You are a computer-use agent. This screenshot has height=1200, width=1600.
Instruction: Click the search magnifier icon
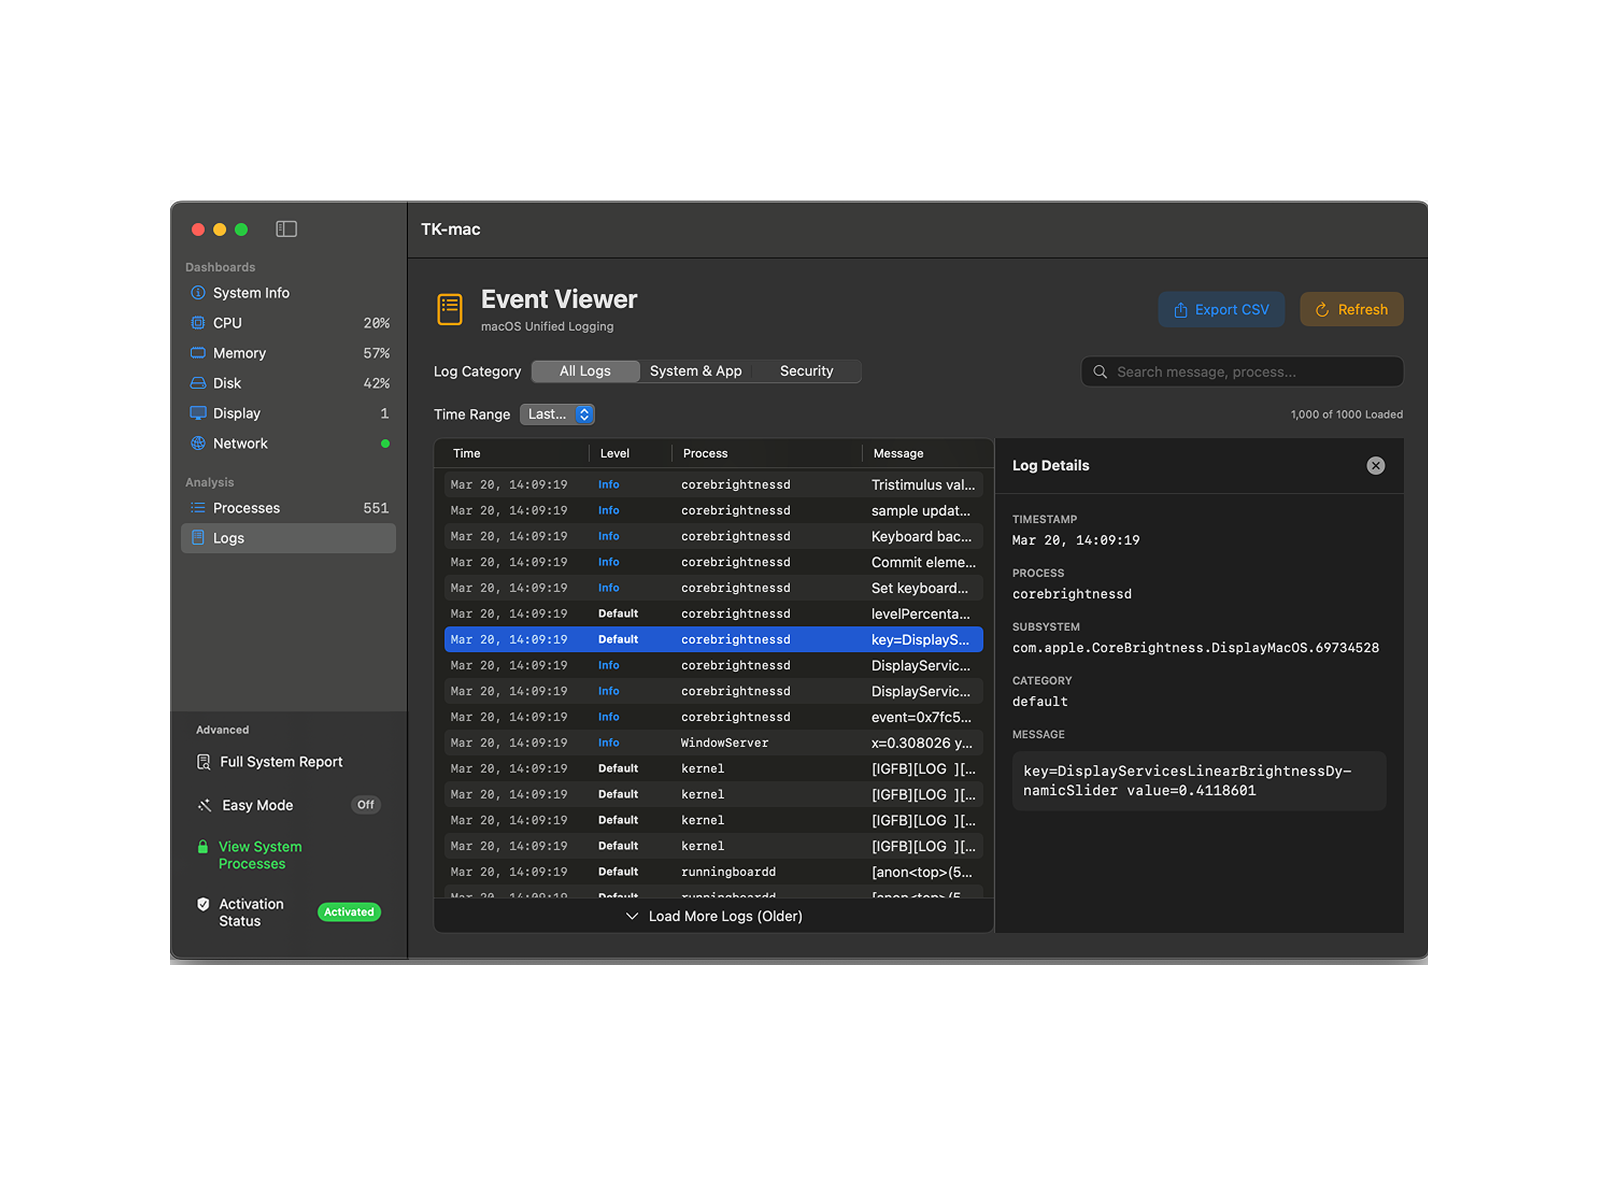pyautogui.click(x=1100, y=372)
